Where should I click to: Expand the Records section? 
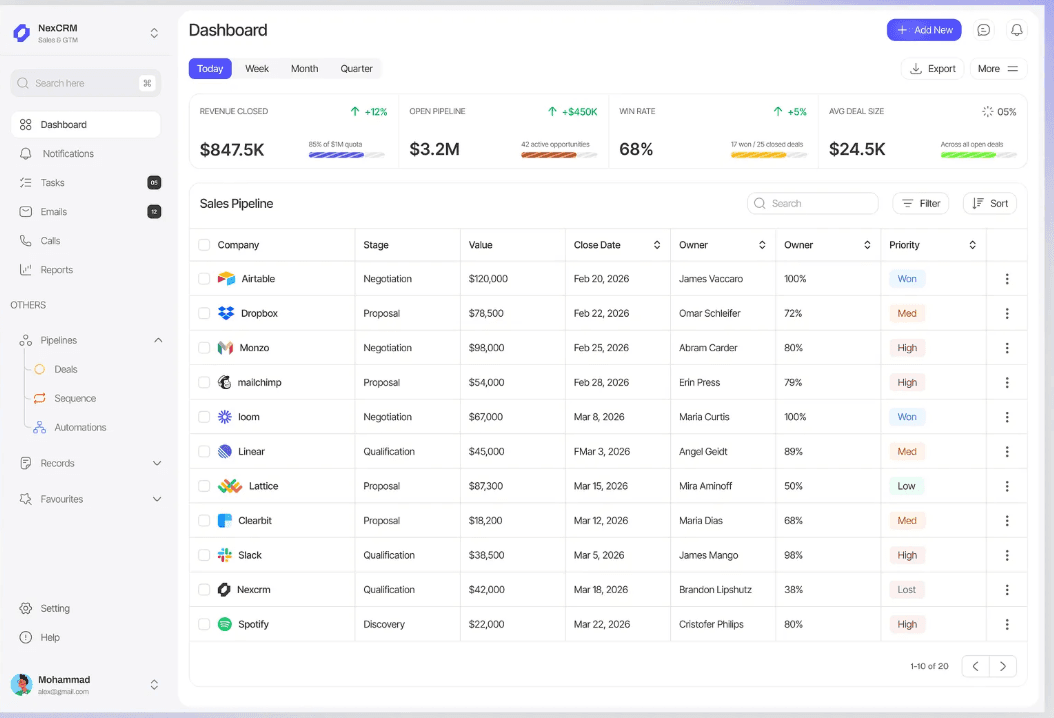pos(157,464)
